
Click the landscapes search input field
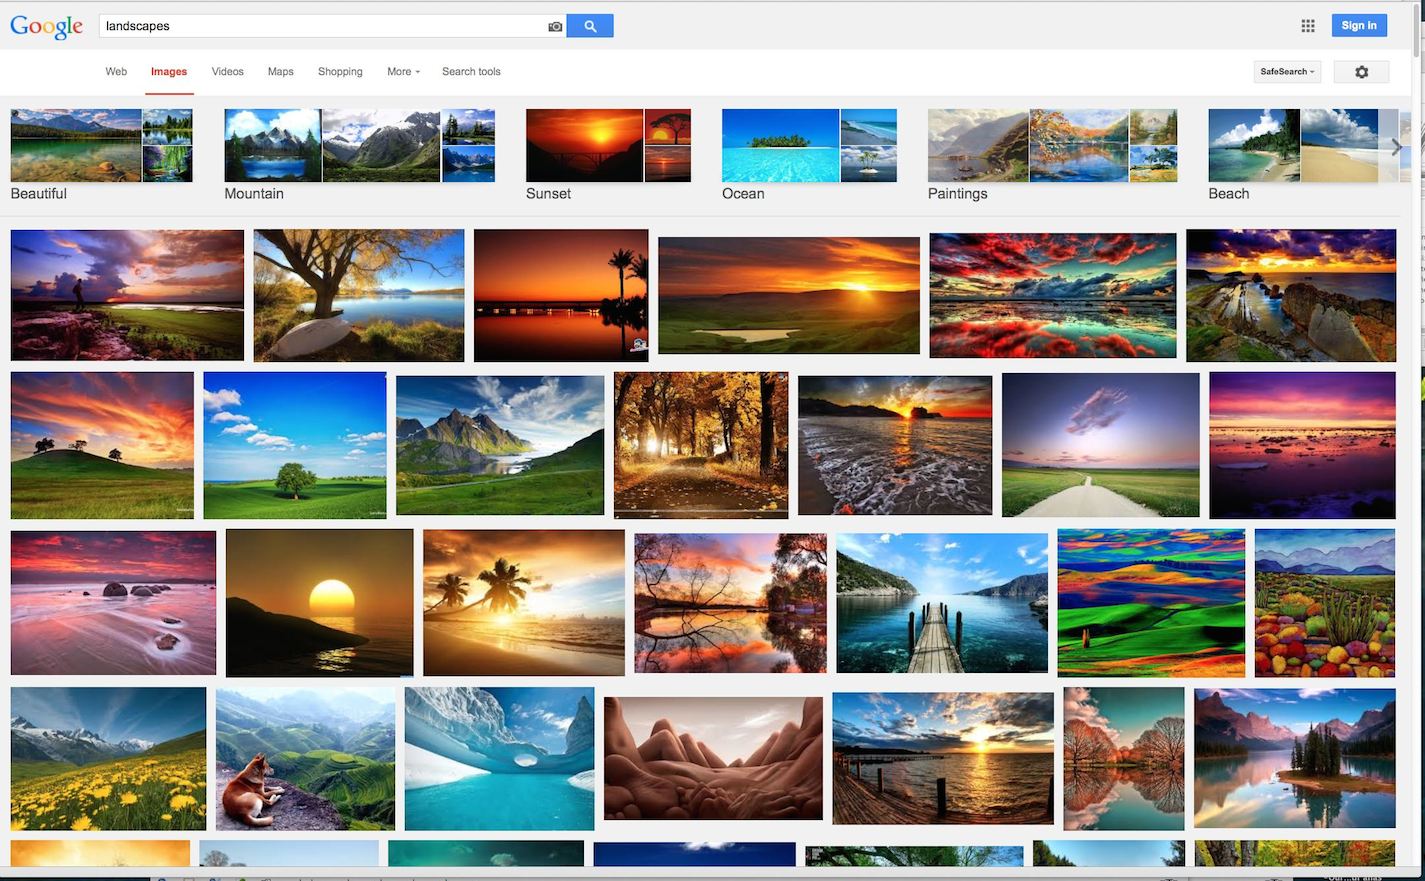point(323,26)
